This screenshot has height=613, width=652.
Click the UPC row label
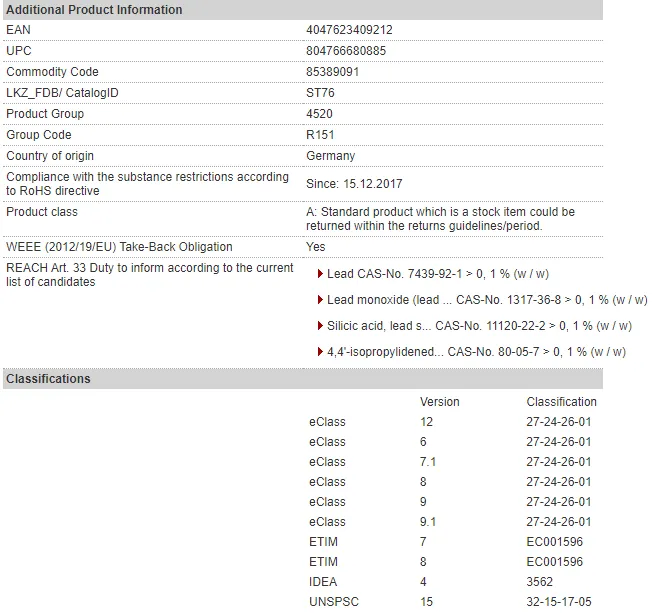tap(19, 51)
